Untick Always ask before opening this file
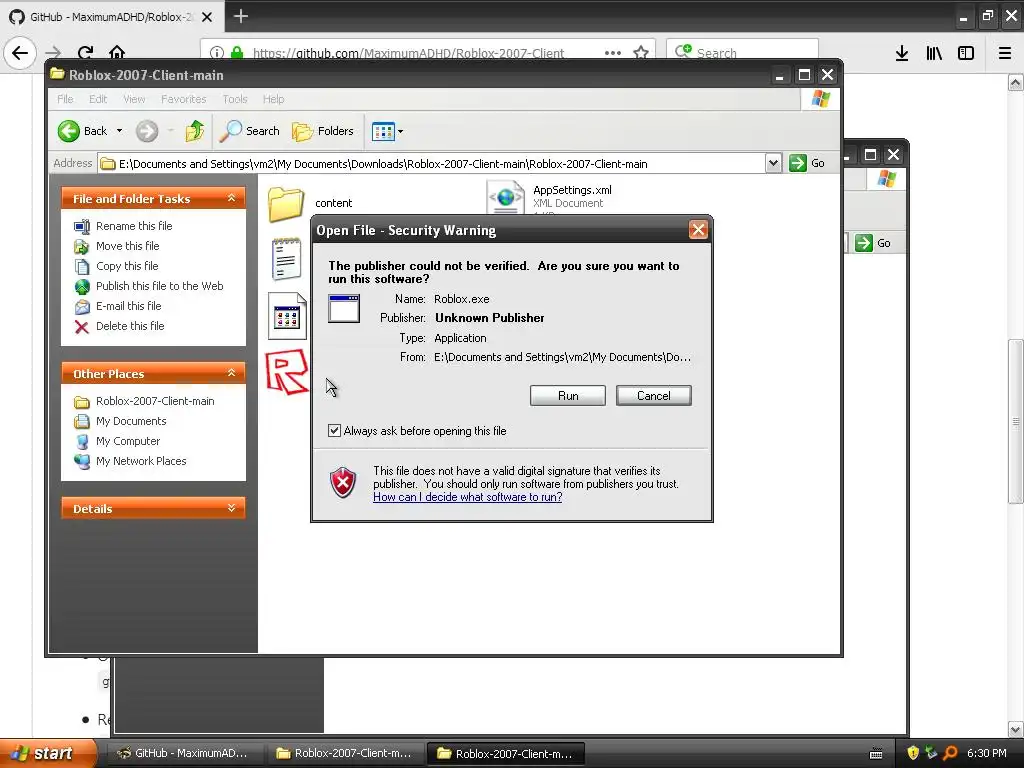Image resolution: width=1024 pixels, height=768 pixels. [x=334, y=430]
